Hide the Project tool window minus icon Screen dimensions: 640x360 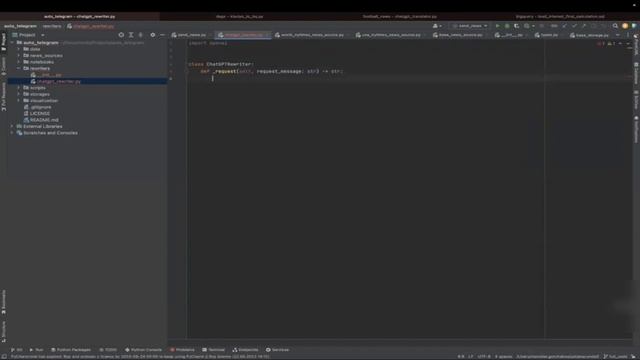click(162, 35)
